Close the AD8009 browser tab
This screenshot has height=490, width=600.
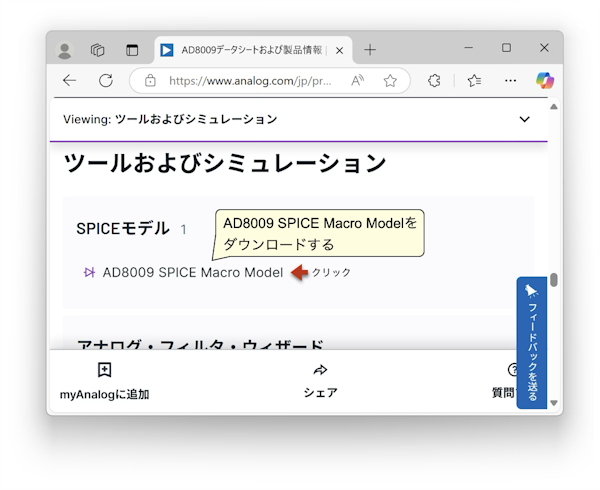[x=339, y=50]
